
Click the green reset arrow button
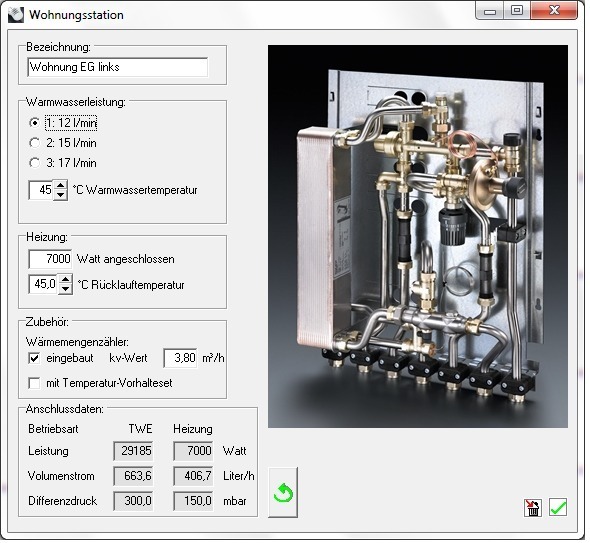click(283, 492)
